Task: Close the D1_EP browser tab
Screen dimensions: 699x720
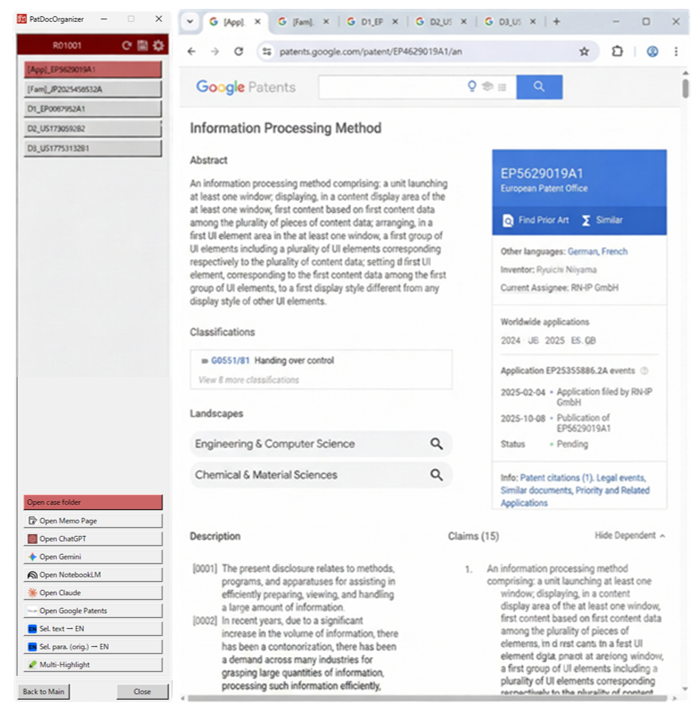Action: click(x=395, y=22)
